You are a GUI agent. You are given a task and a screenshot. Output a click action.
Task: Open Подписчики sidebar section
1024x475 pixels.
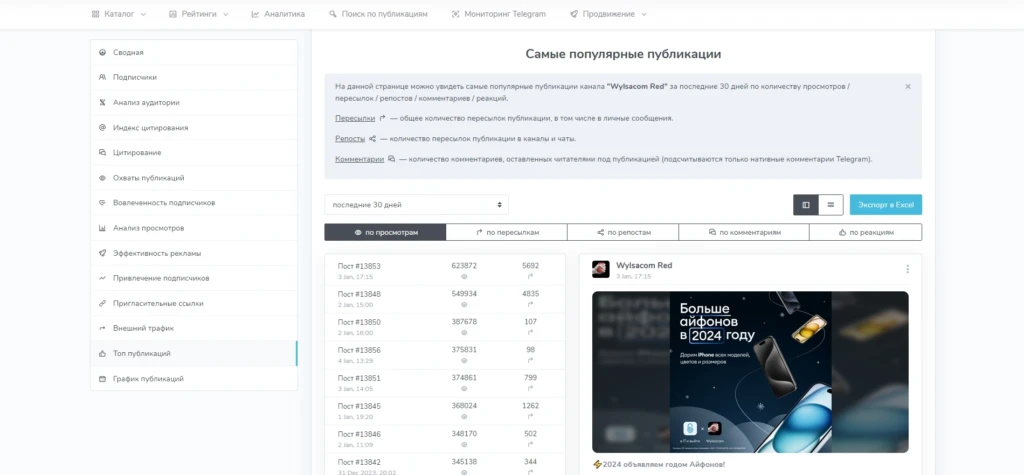(193, 77)
